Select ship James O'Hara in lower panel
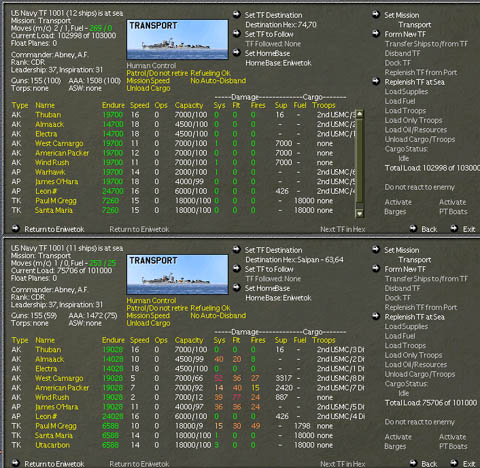This screenshot has height=468, width=480. (x=57, y=407)
